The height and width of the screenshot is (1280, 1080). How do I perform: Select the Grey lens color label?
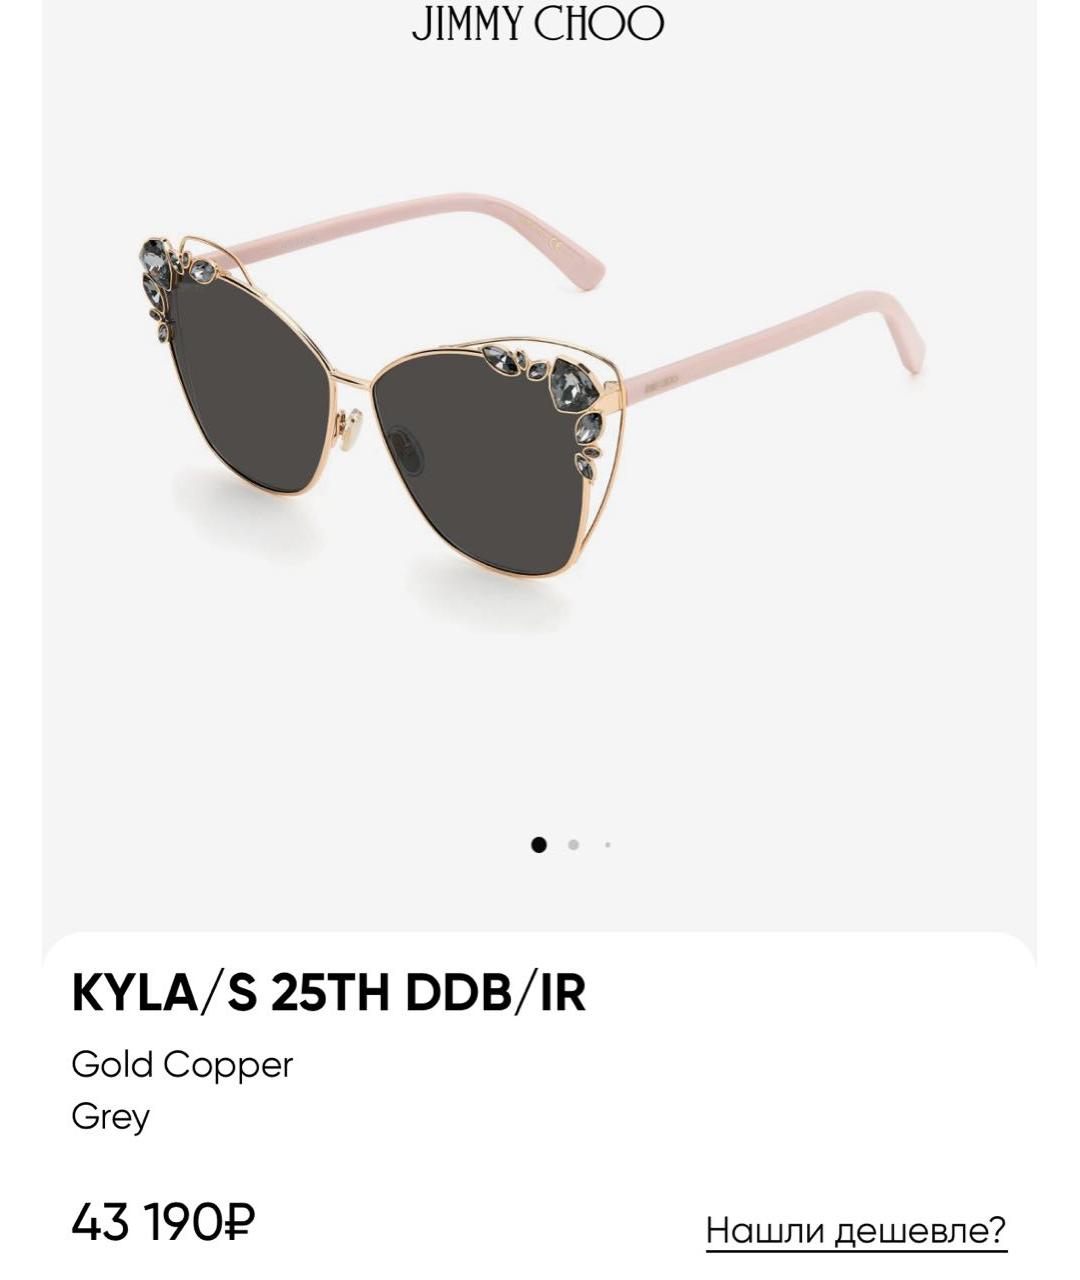click(x=110, y=1116)
